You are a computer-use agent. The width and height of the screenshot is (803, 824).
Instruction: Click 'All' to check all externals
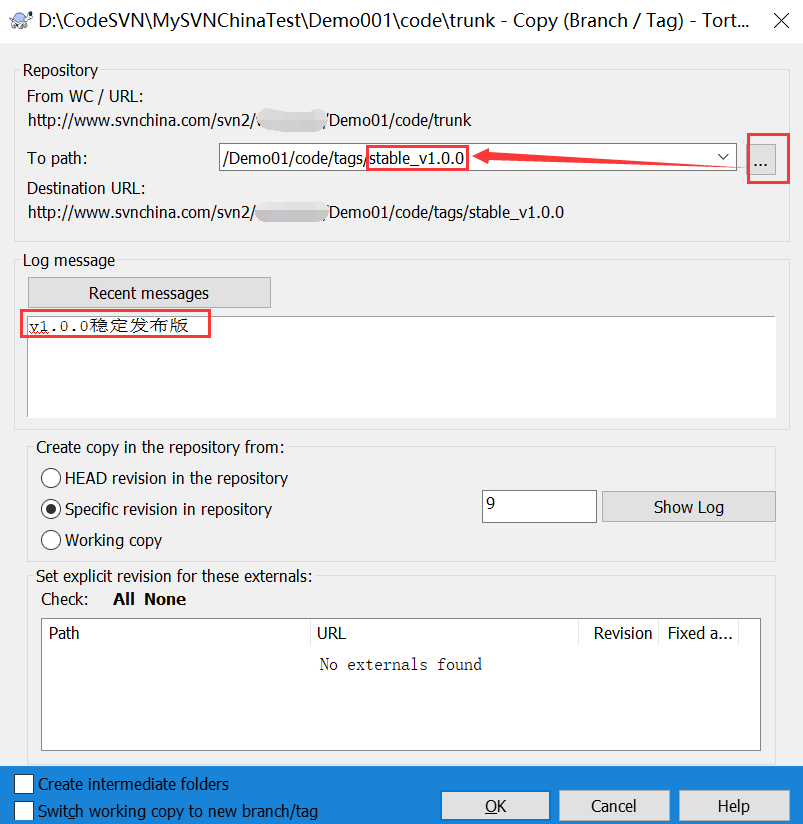[124, 599]
